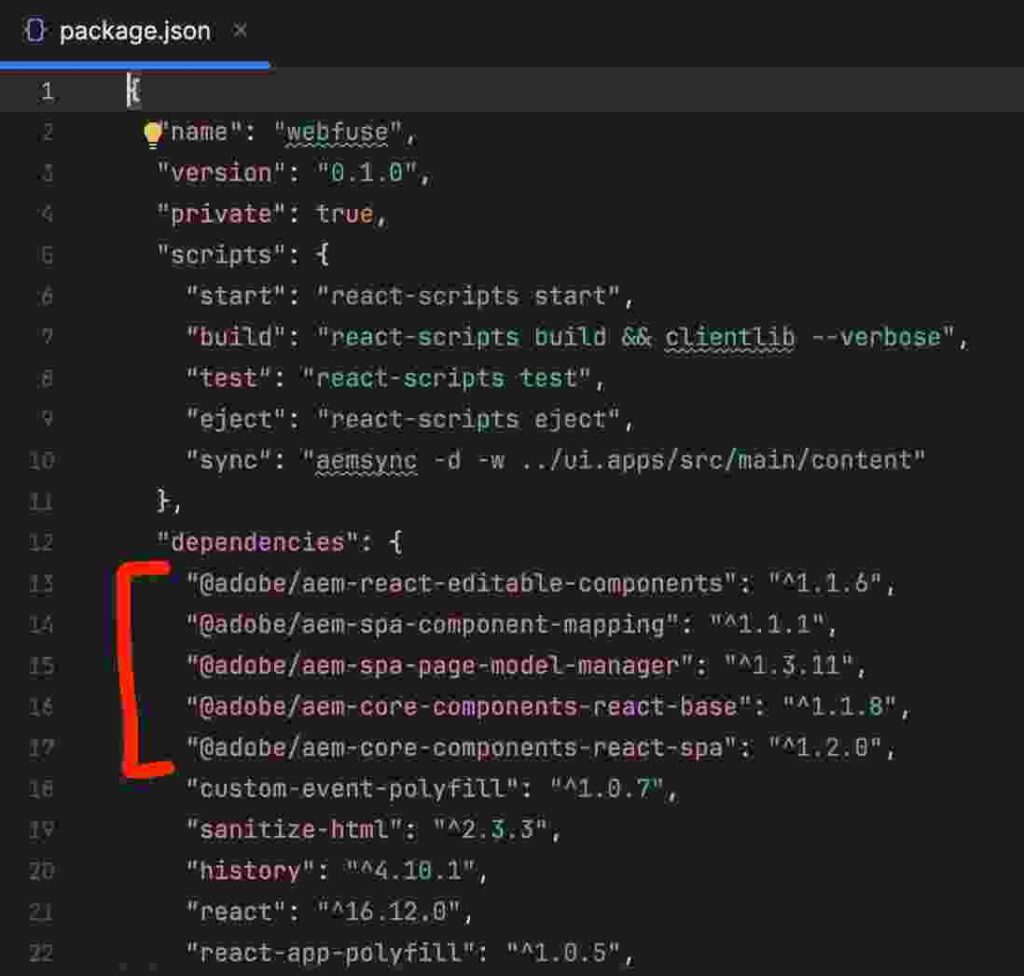Click the "^1.1.8" version value

tap(840, 707)
